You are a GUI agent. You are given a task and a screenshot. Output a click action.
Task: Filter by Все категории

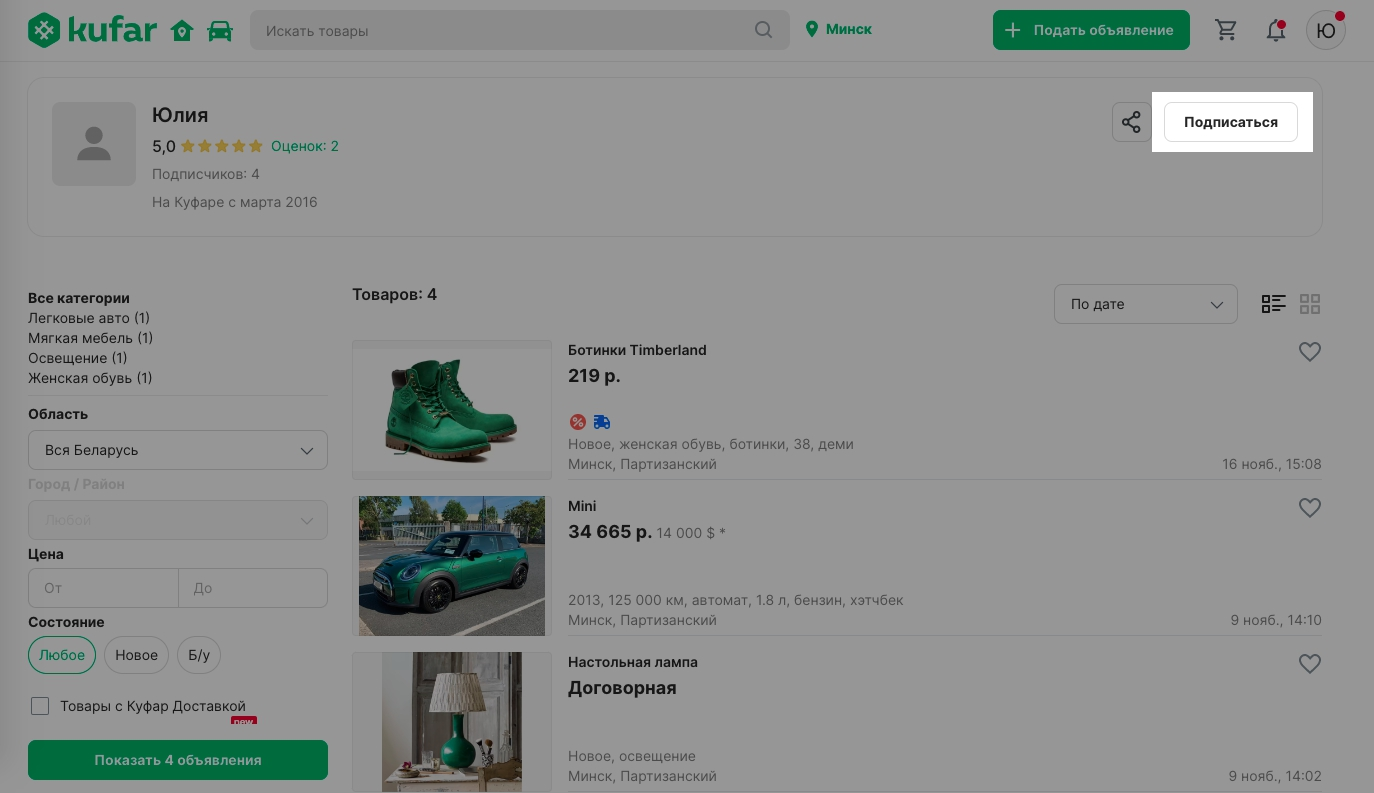pyautogui.click(x=79, y=298)
